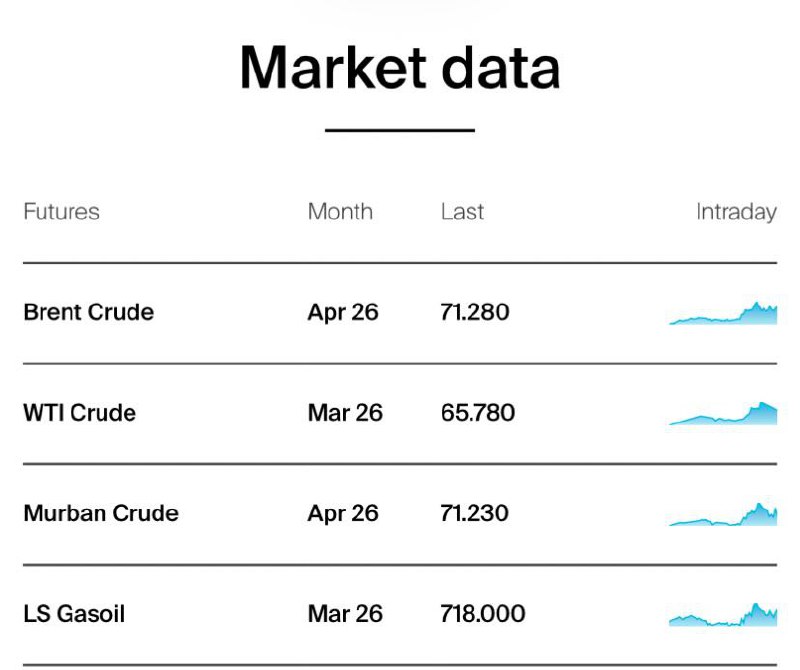Select LS Gasoil last price 718.000
Image resolution: width=800 pixels, height=670 pixels.
click(482, 613)
